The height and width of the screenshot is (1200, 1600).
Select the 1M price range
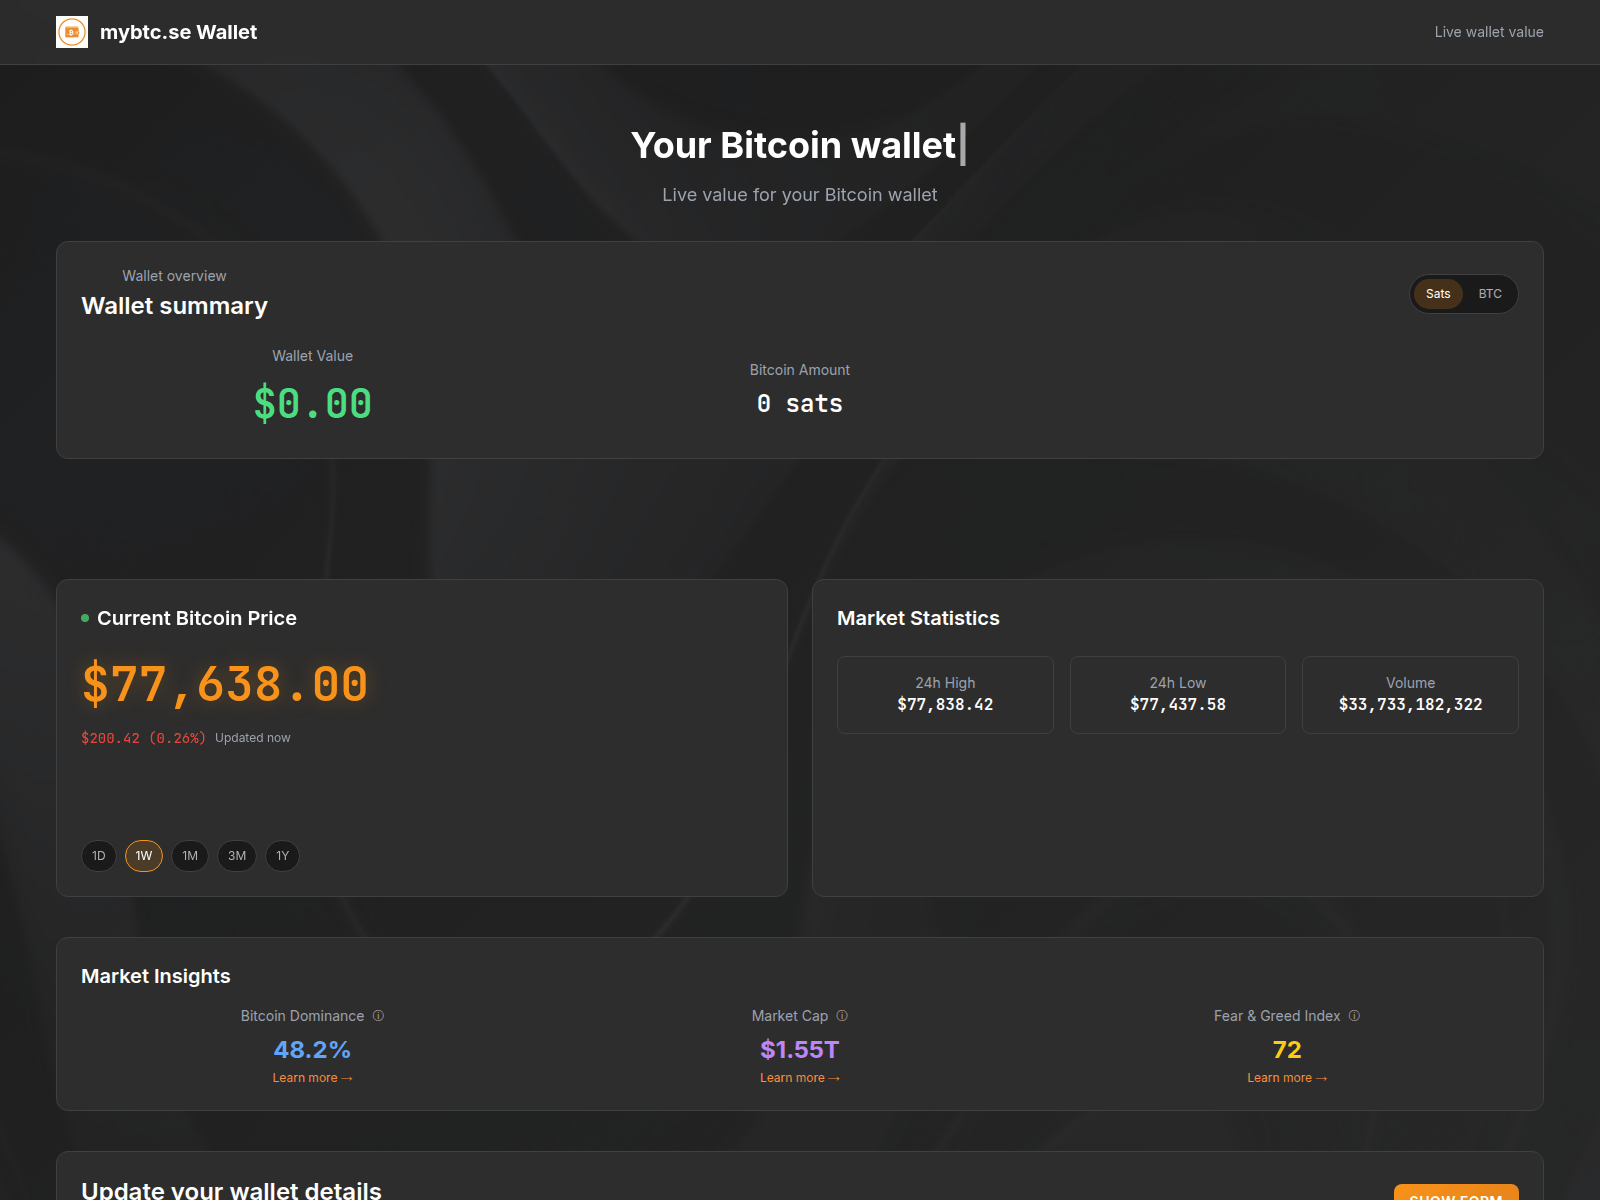click(x=190, y=856)
